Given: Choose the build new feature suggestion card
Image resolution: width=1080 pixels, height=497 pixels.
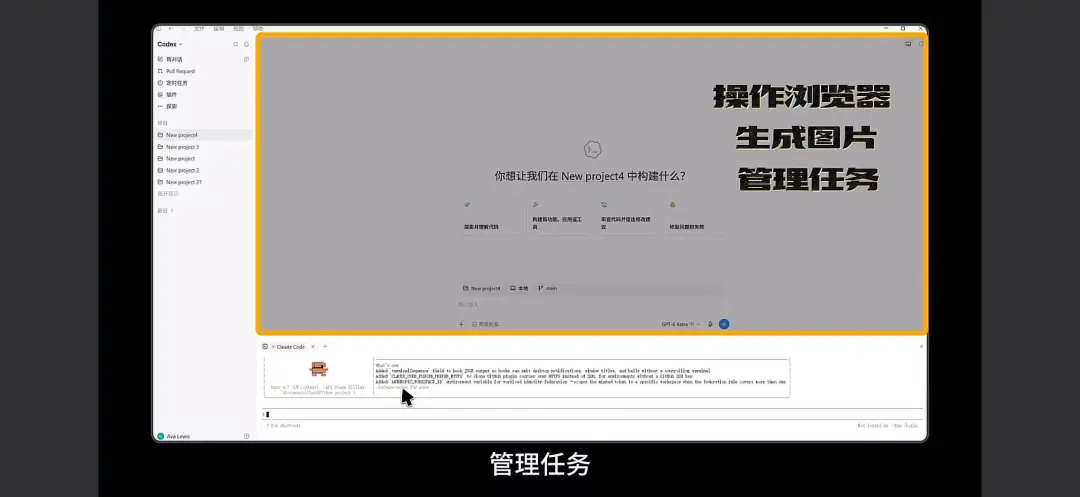Looking at the screenshot, I should pyautogui.click(x=559, y=216).
